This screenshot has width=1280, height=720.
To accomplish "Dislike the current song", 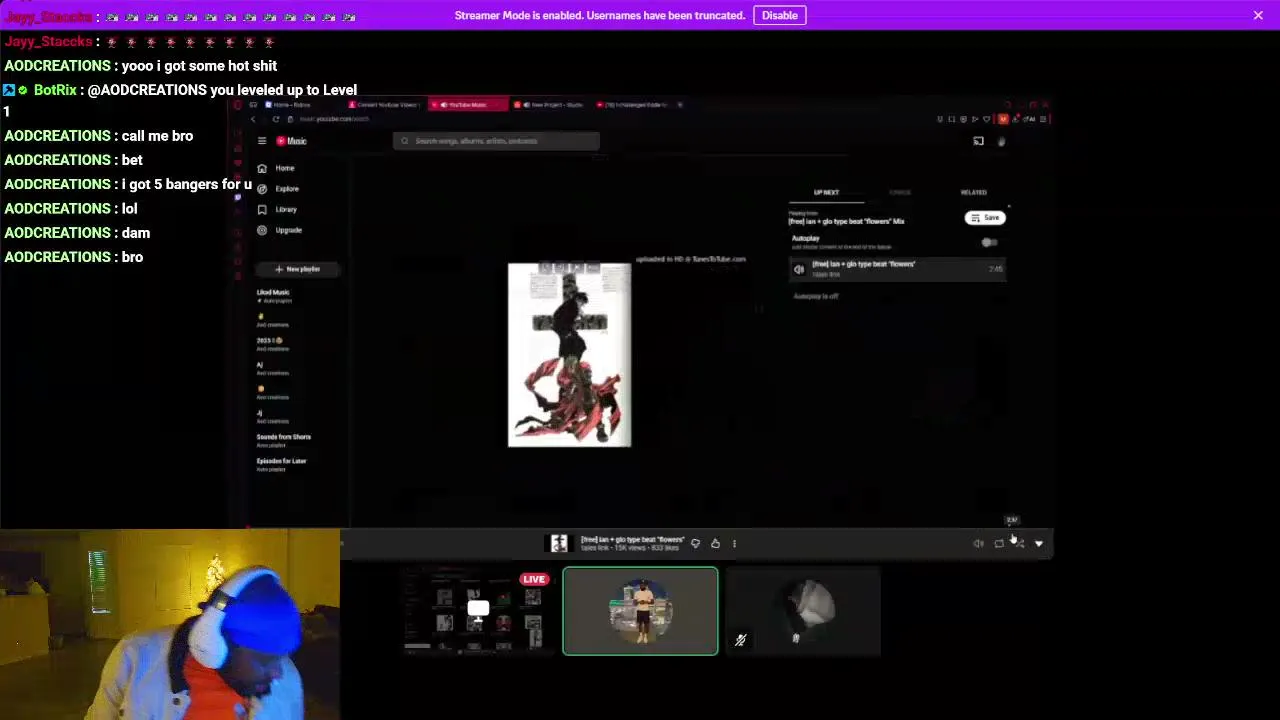I will [695, 543].
